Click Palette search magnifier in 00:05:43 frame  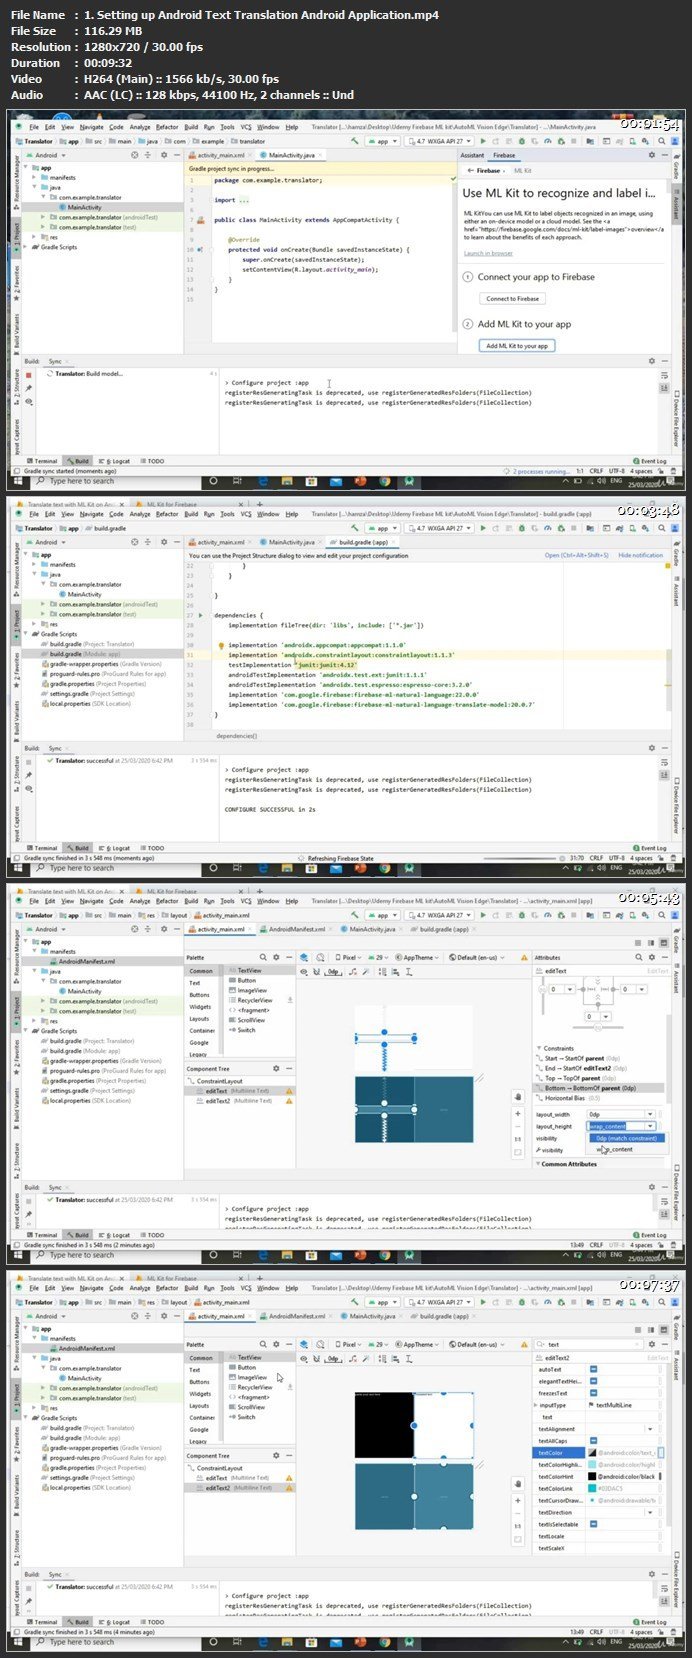coord(264,957)
